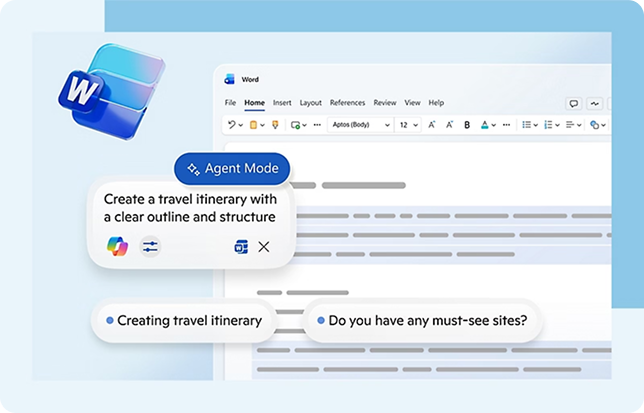Click the Decrease Font Size icon
644x413 pixels.
coord(449,124)
